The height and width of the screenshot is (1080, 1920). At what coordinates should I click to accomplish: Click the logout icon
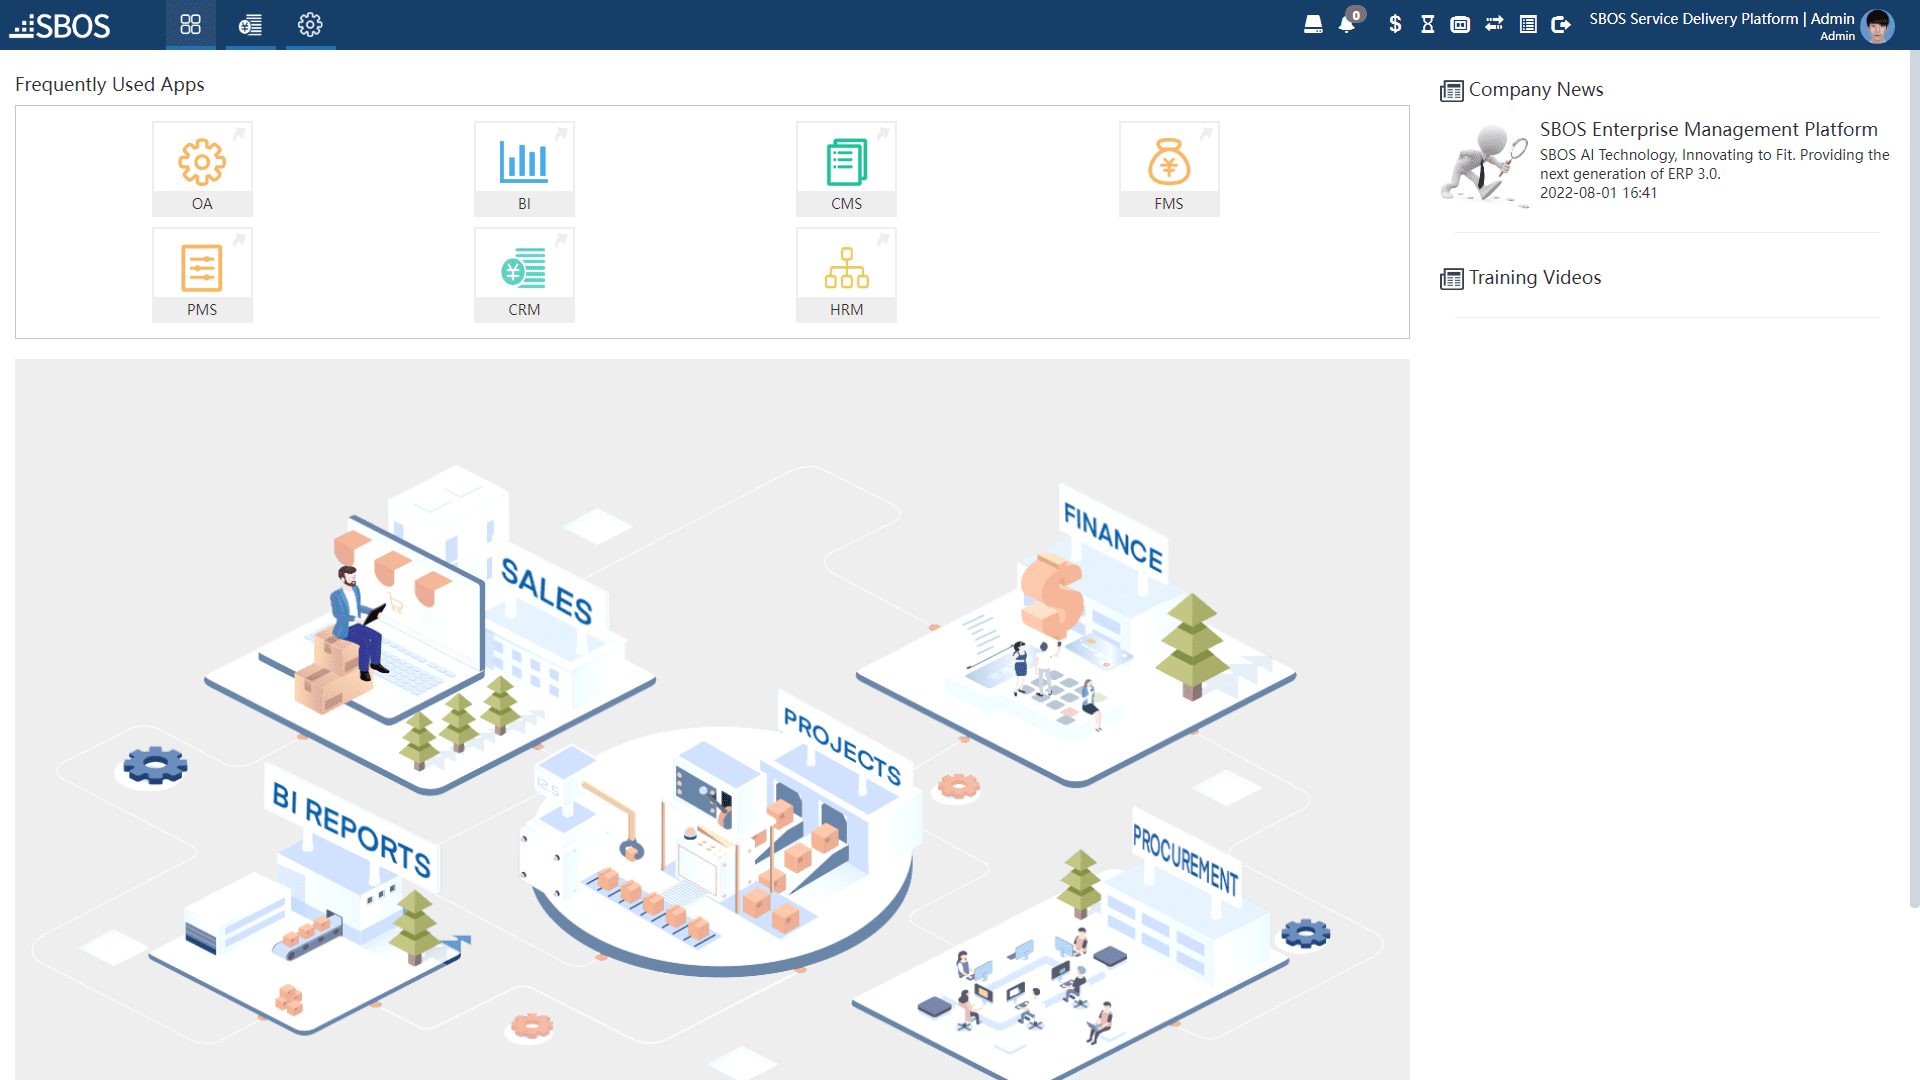click(1560, 24)
